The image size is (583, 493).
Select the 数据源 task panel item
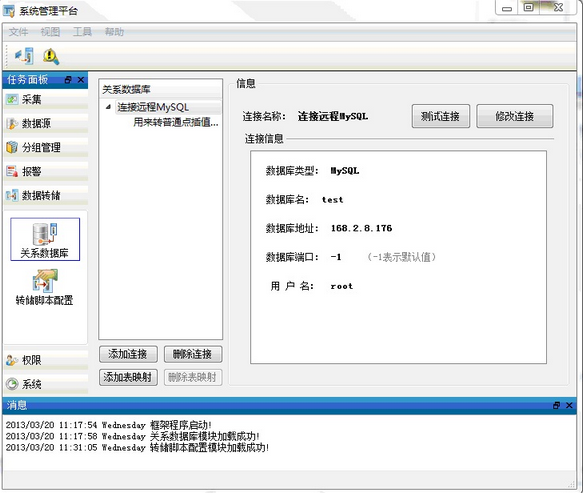point(46,123)
